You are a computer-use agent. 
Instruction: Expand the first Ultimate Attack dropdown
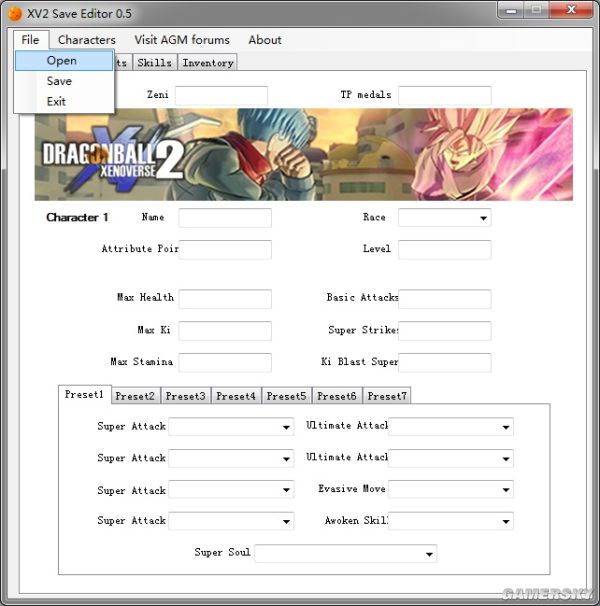pos(451,427)
